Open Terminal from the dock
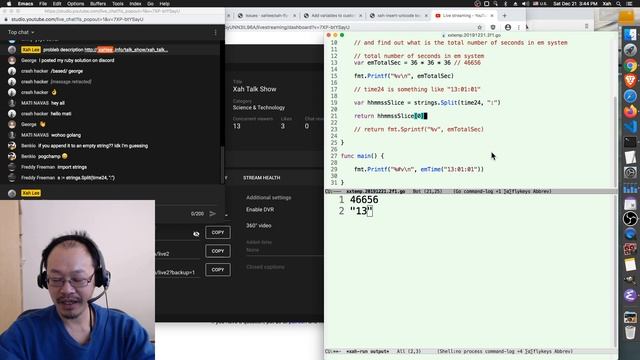Screen dimensions: 640x360 [x=630, y=142]
